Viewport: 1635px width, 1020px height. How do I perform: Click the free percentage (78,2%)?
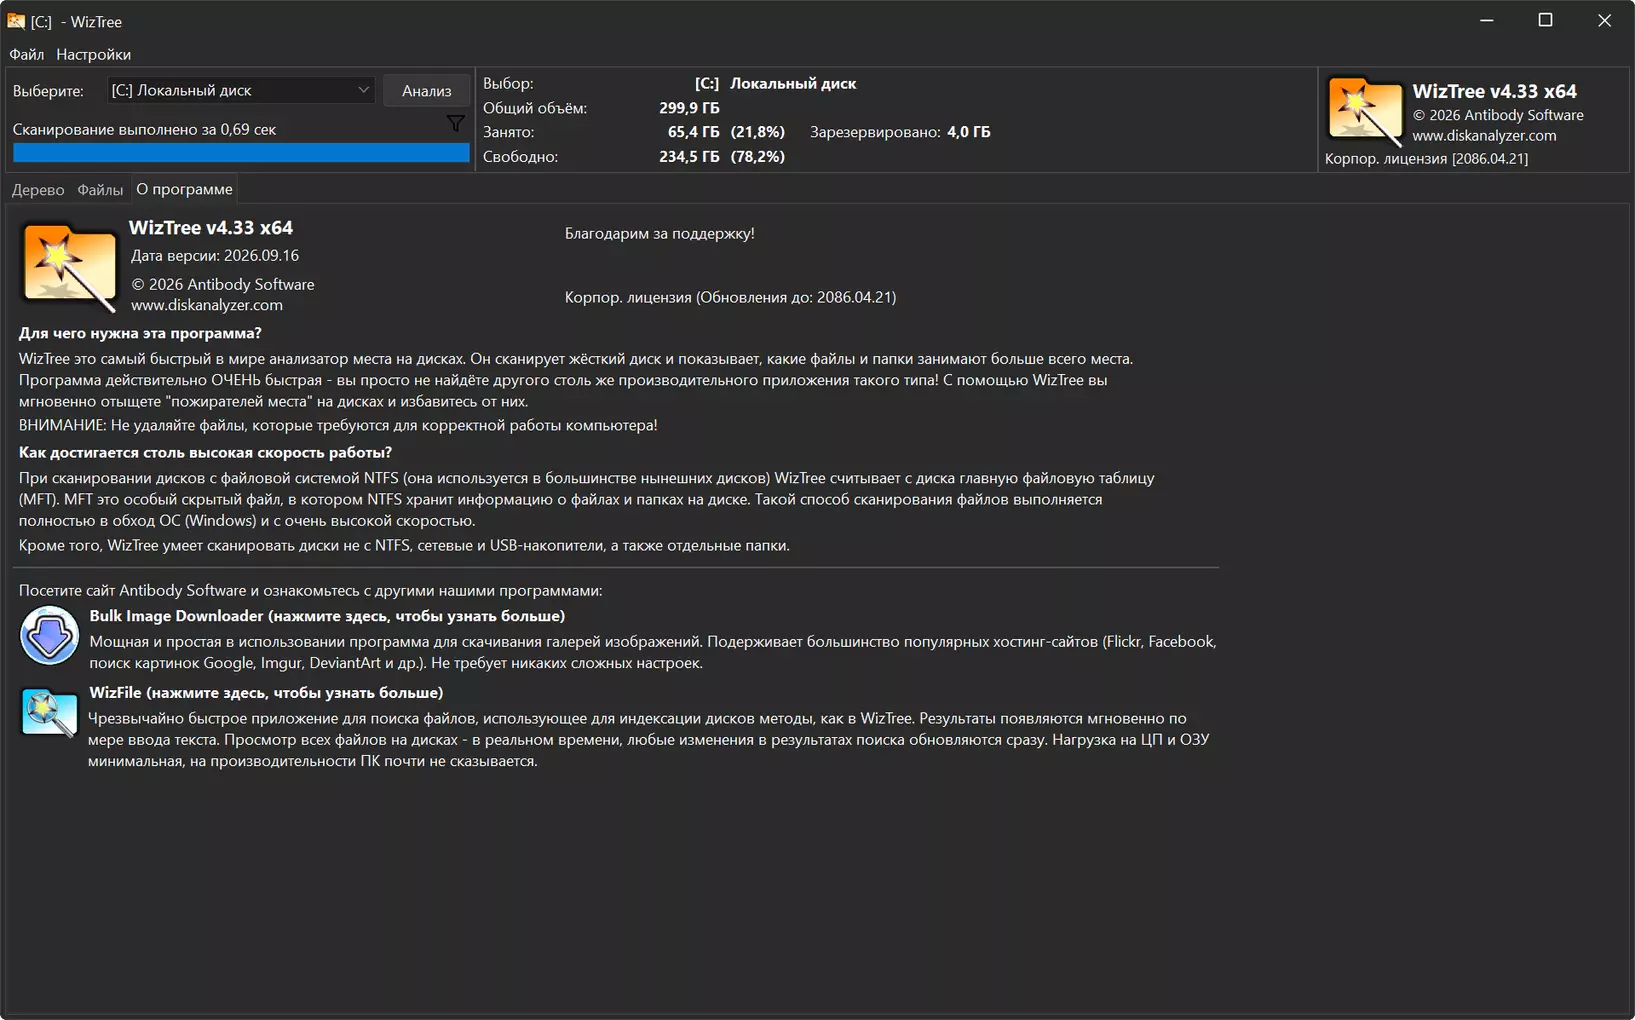[x=758, y=157]
